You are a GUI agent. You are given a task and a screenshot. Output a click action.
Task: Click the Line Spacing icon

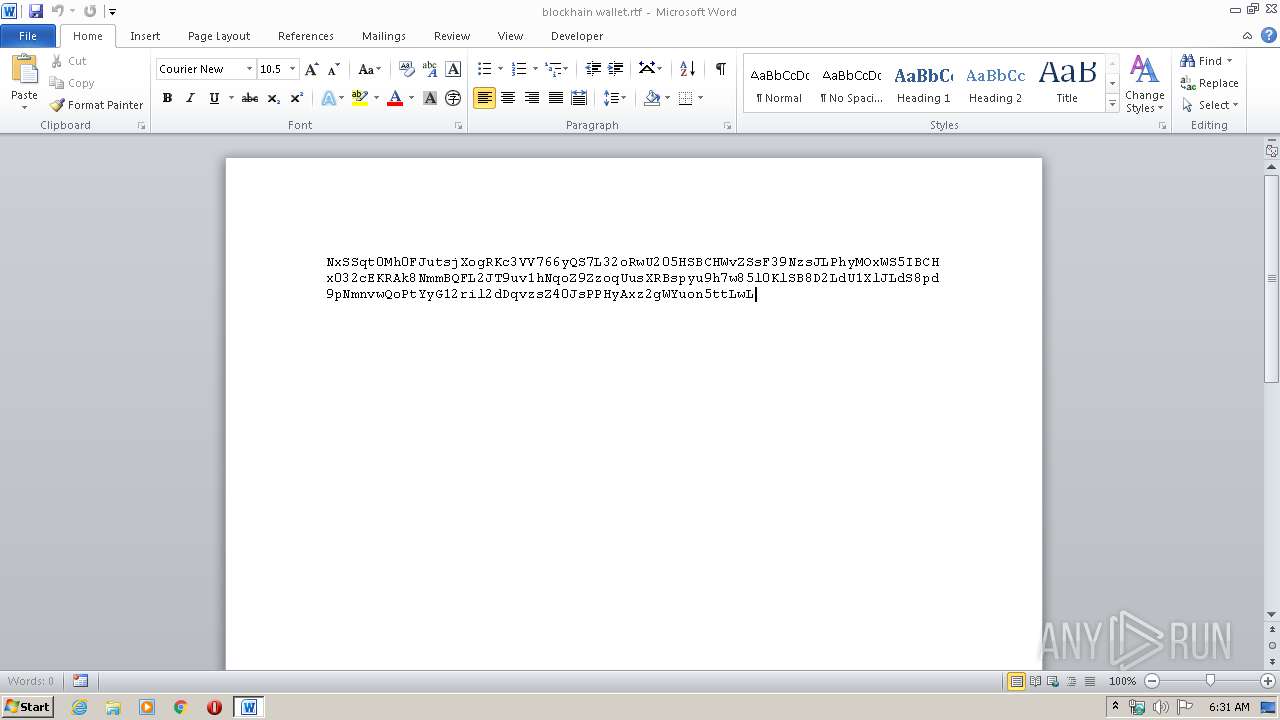pos(611,98)
